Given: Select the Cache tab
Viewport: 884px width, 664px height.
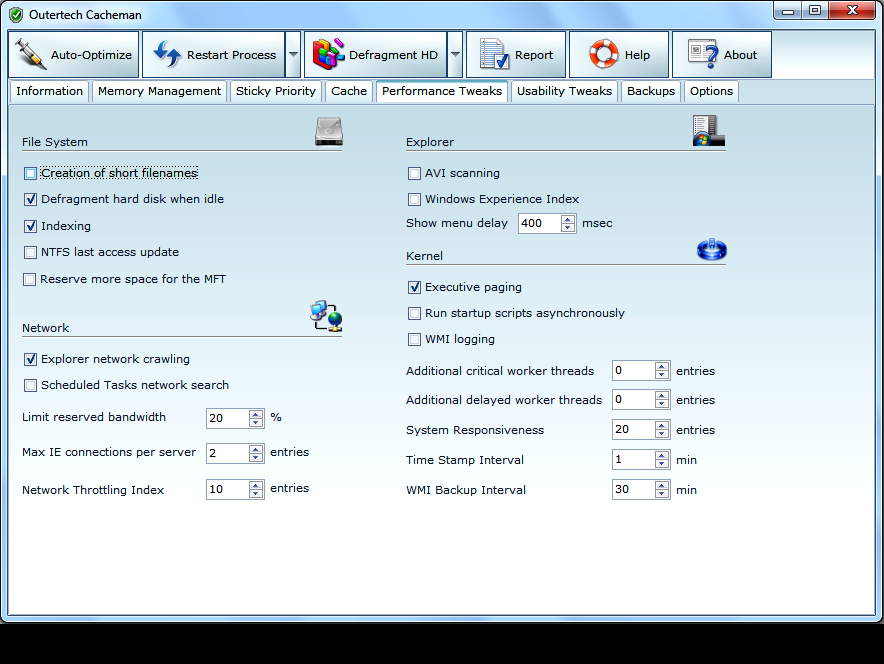Looking at the screenshot, I should (349, 91).
